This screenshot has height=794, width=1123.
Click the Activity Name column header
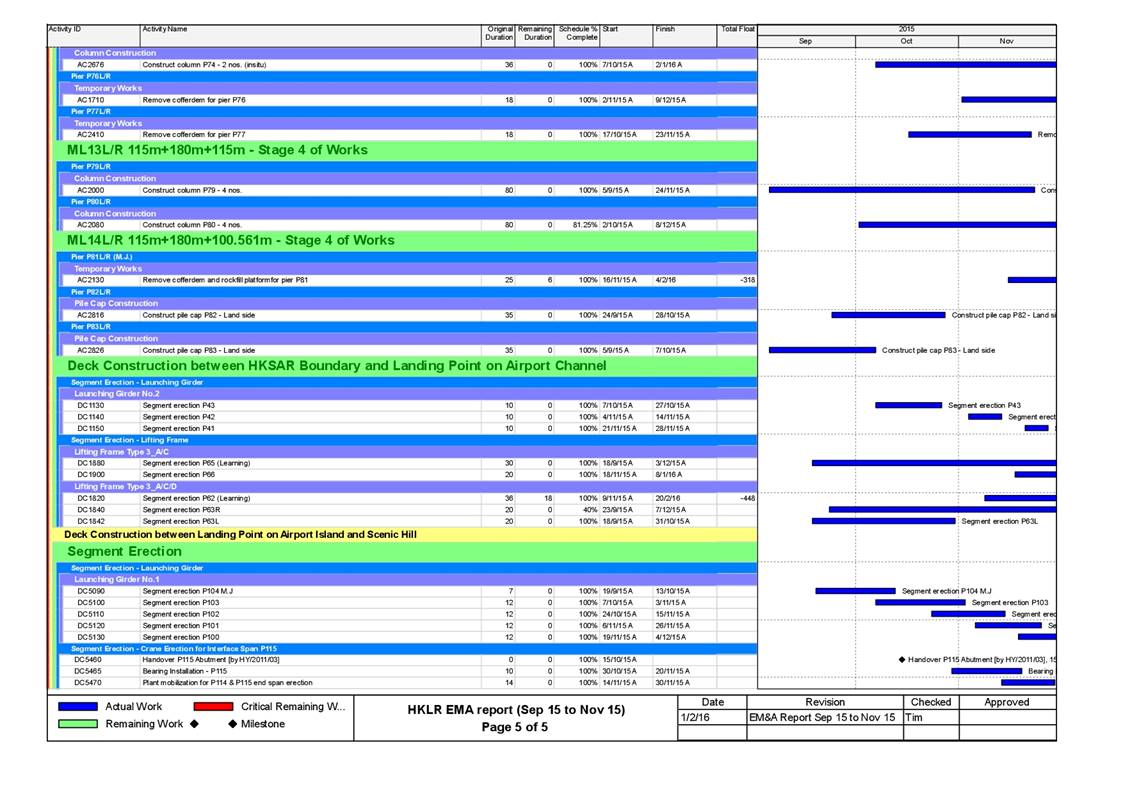310,36
